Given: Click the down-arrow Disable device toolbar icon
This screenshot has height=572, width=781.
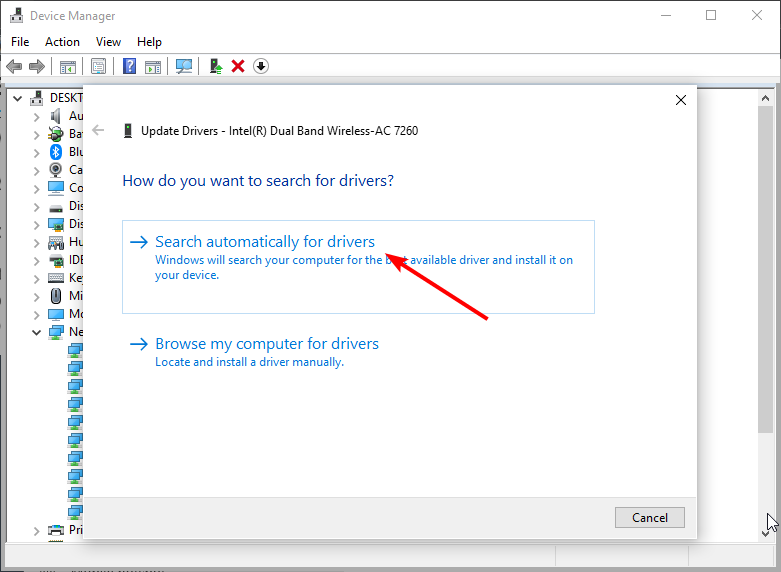Looking at the screenshot, I should pos(260,66).
